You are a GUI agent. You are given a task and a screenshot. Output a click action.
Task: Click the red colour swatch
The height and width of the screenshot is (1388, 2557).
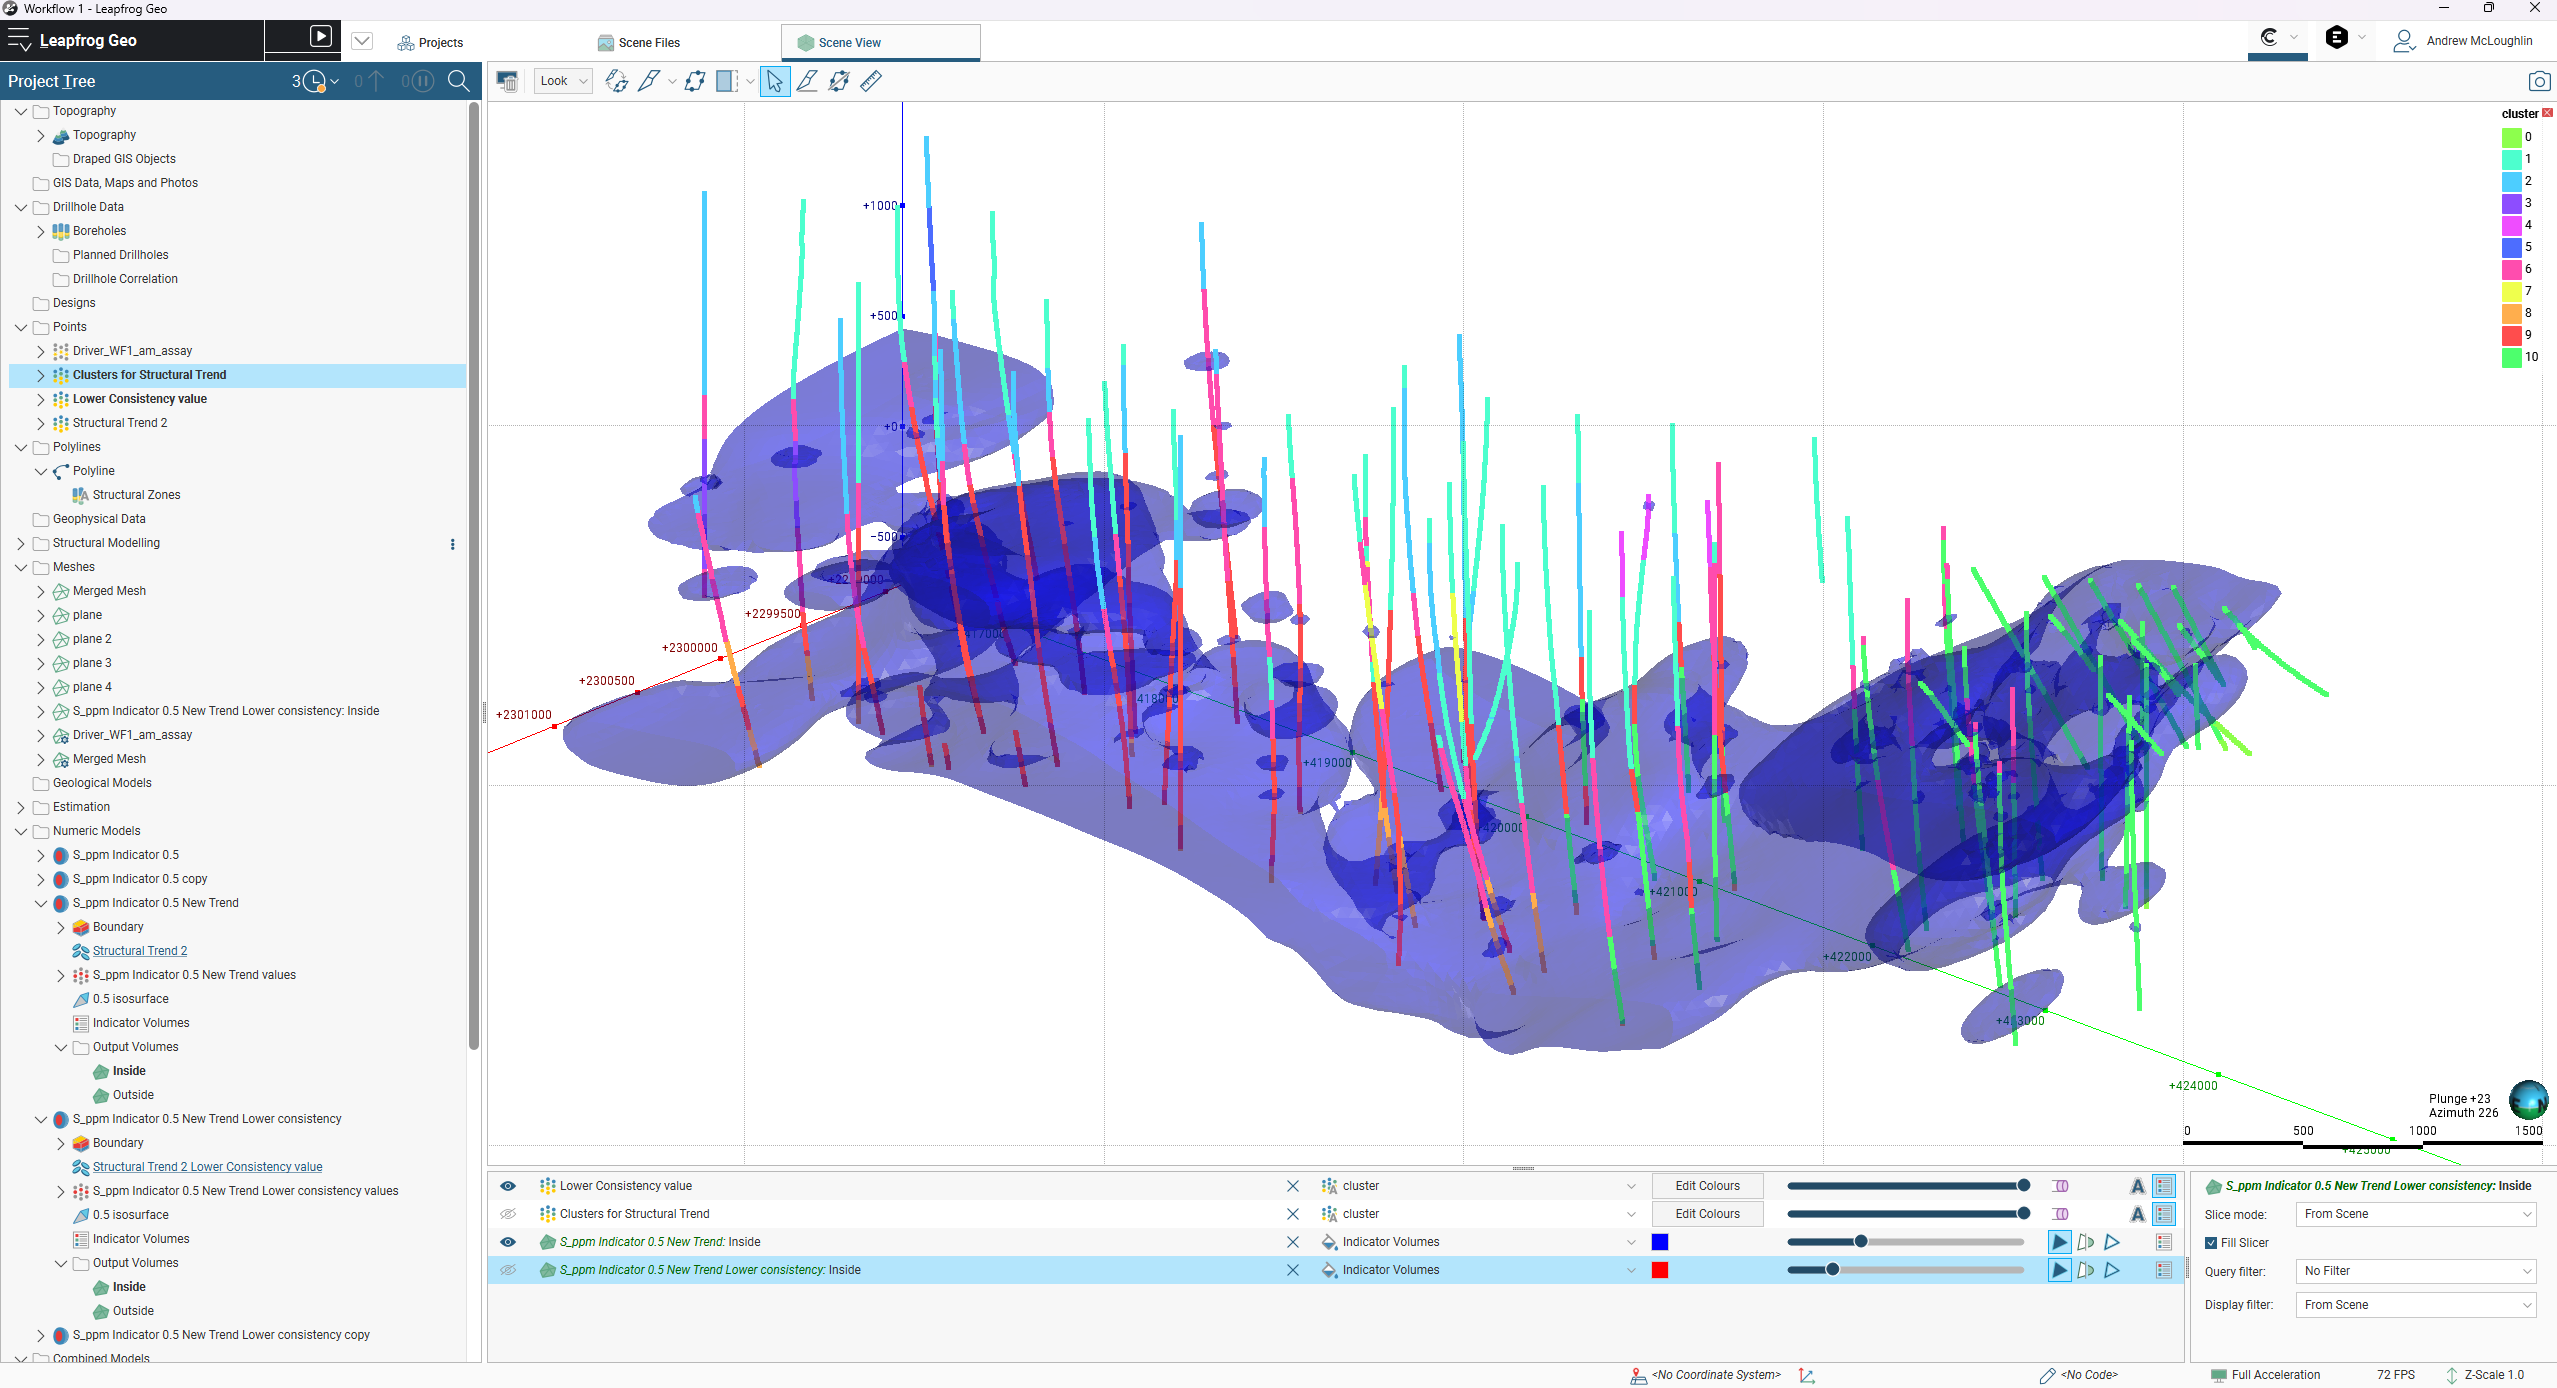pyautogui.click(x=1660, y=1270)
